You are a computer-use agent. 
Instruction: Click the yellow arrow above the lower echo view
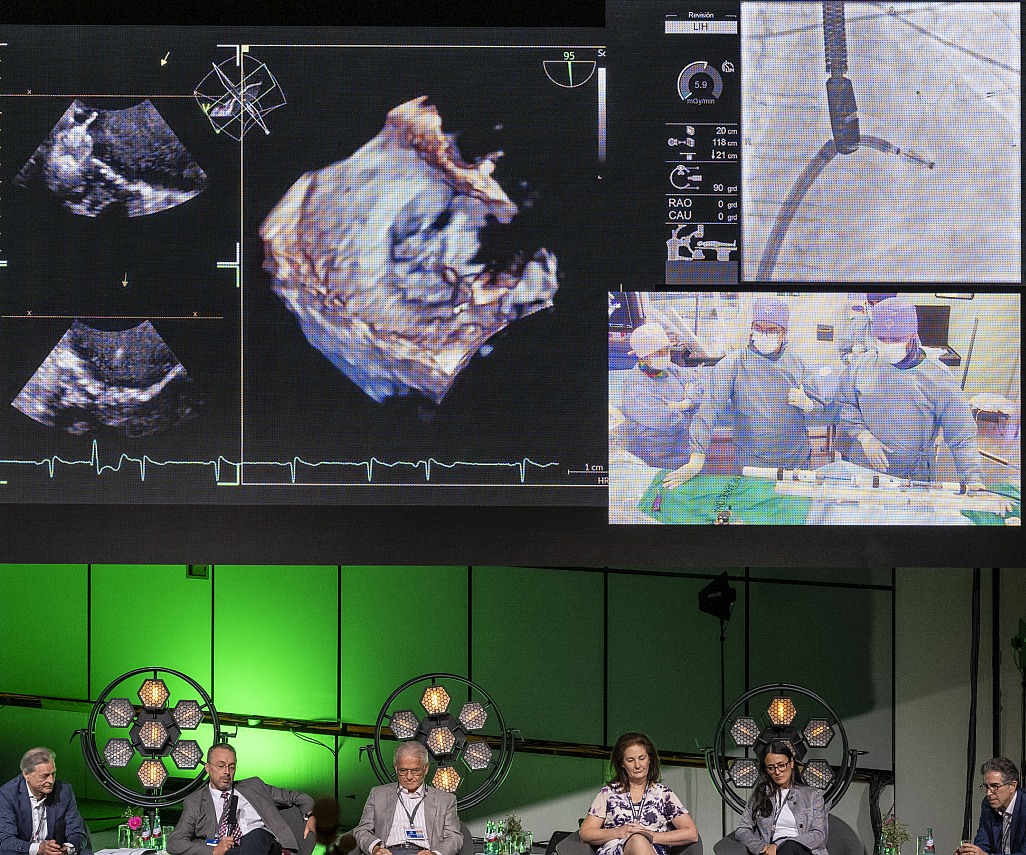(x=125, y=280)
